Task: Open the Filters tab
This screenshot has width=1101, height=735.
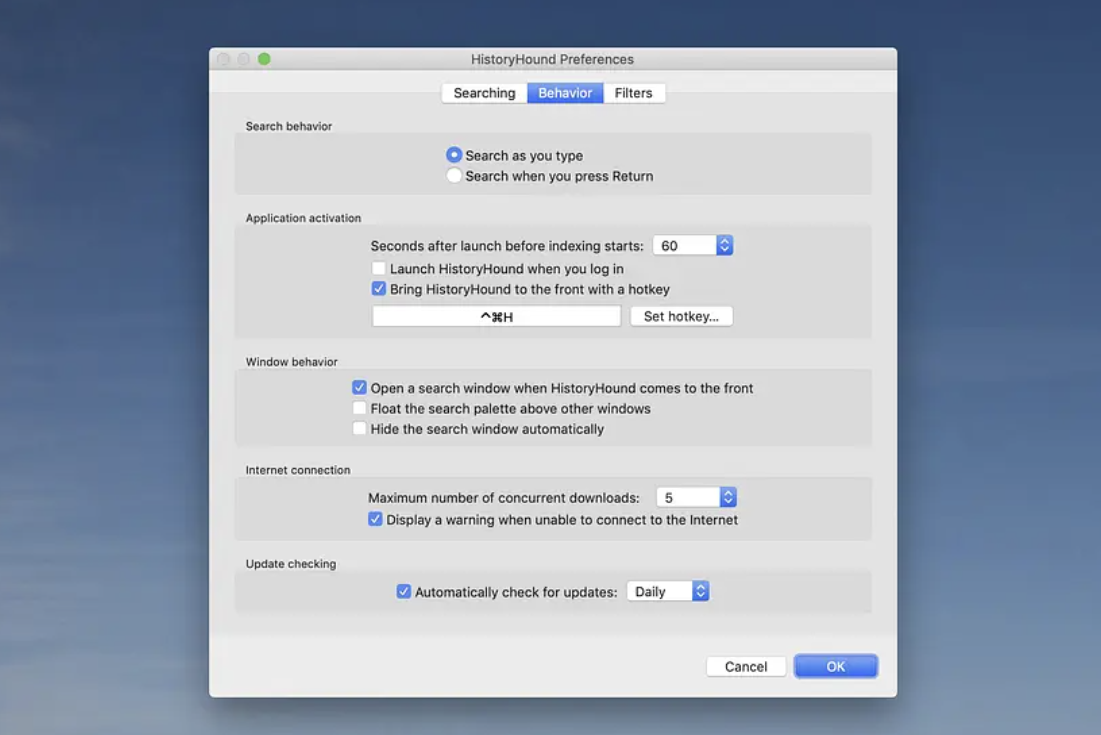Action: click(634, 92)
